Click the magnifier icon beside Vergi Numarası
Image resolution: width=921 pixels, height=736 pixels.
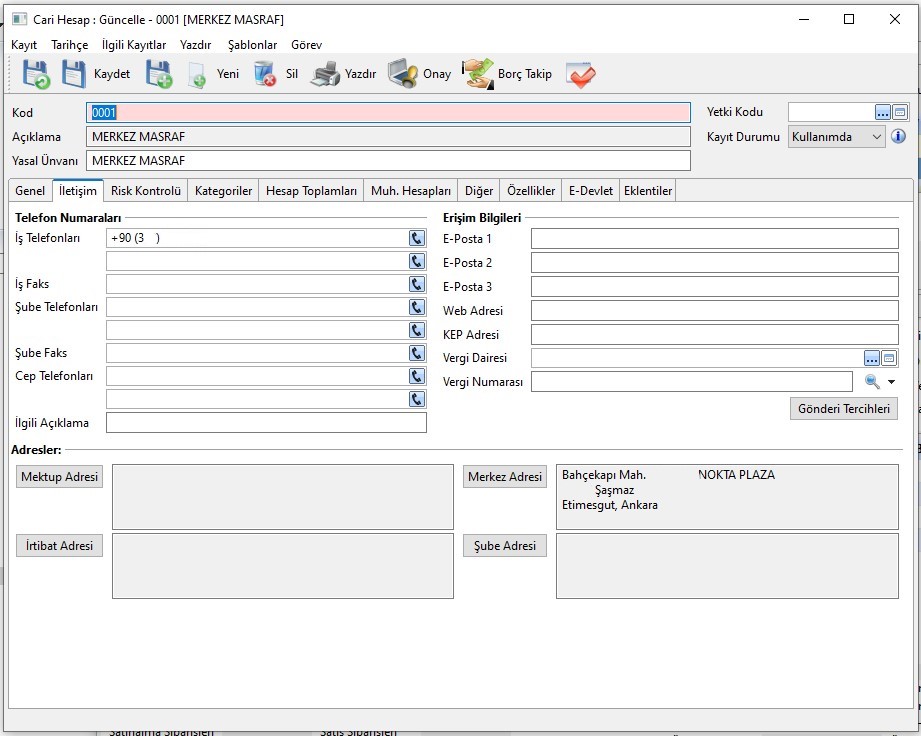(x=872, y=382)
